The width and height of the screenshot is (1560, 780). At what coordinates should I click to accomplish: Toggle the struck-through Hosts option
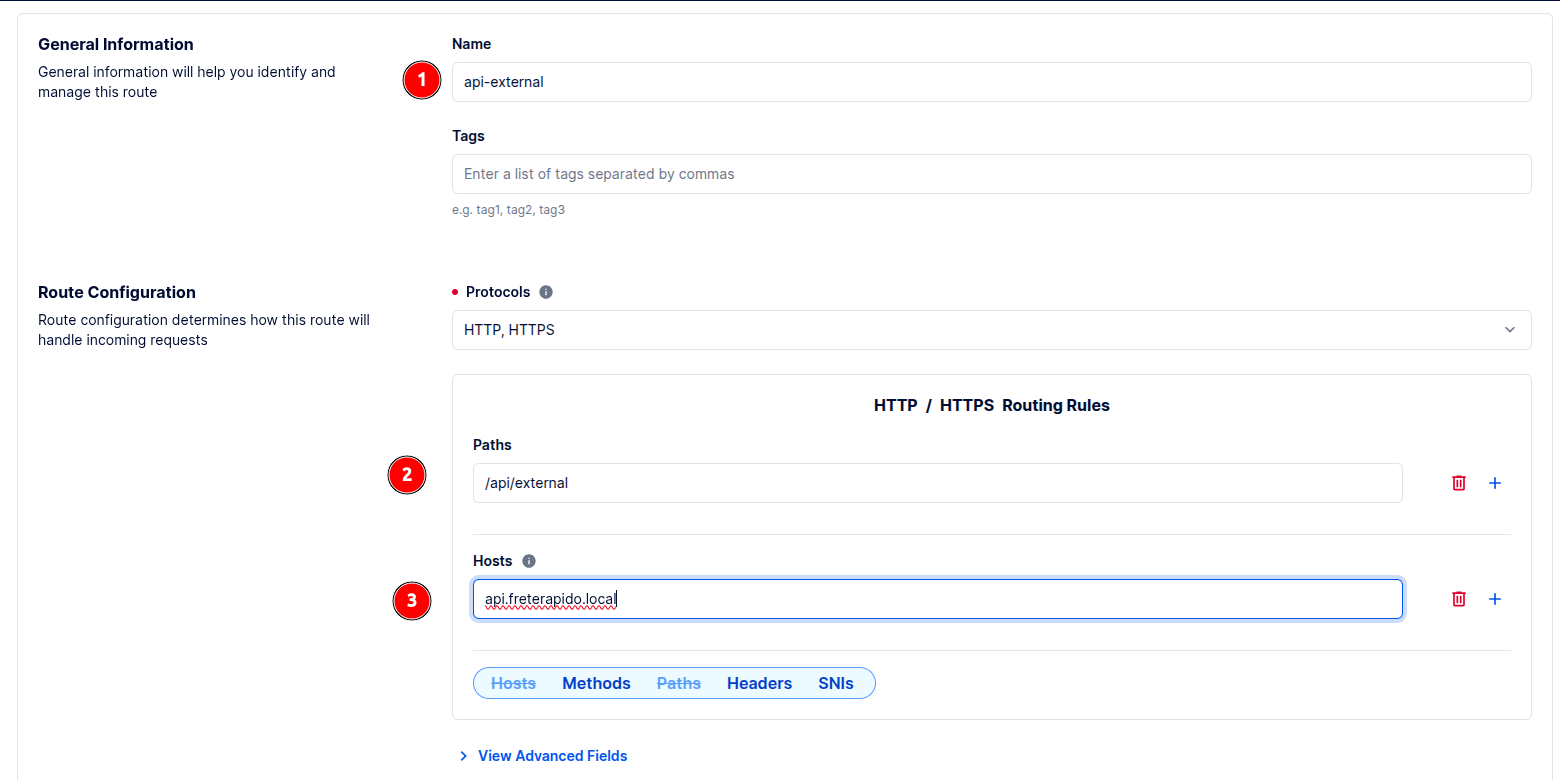tap(513, 683)
